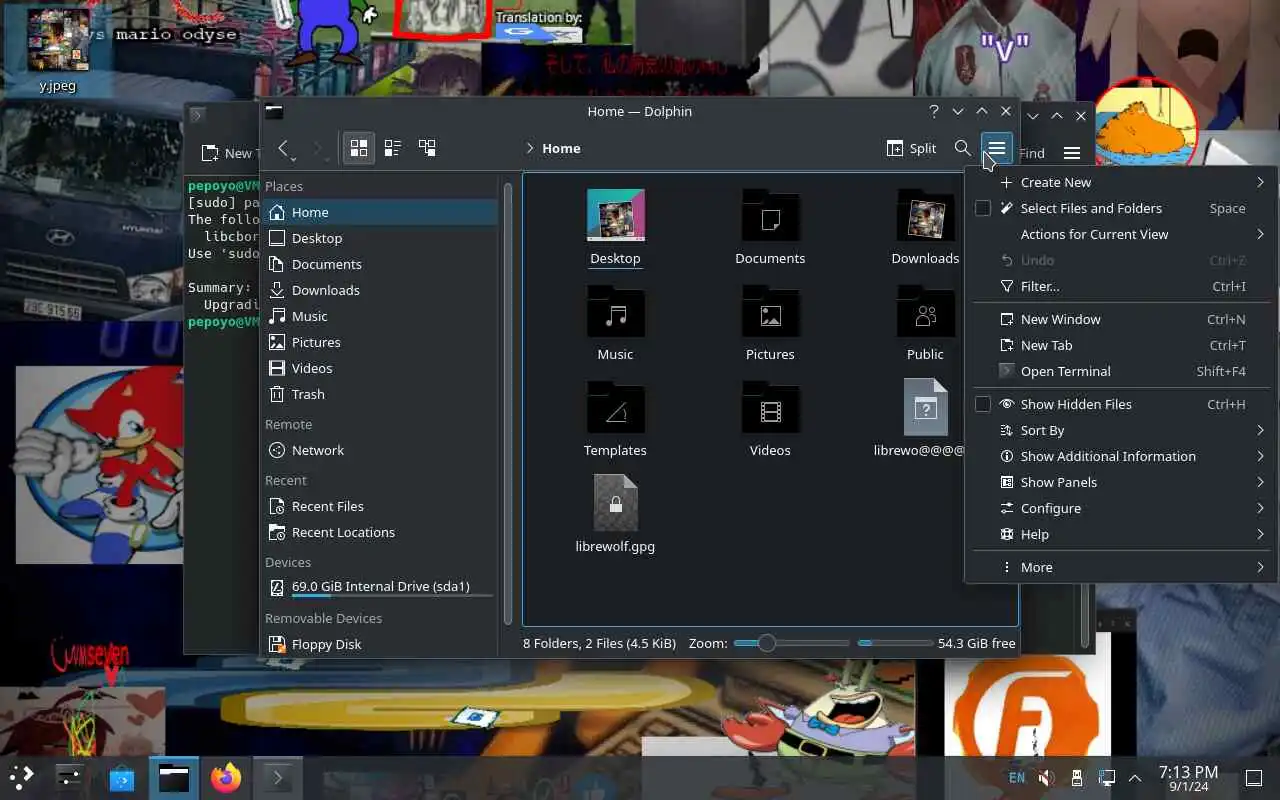Open Desktop in the Places panel

(x=380, y=238)
